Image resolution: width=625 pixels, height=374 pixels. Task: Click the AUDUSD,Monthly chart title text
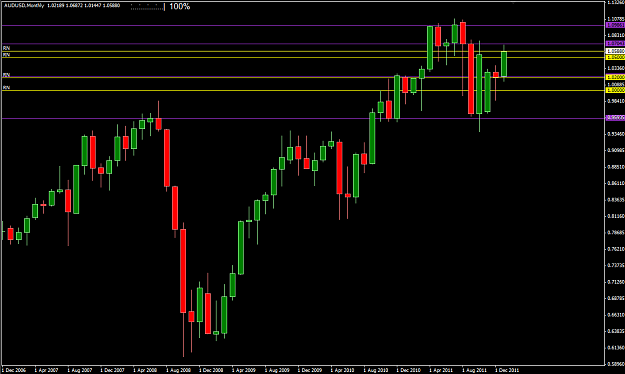(24, 6)
